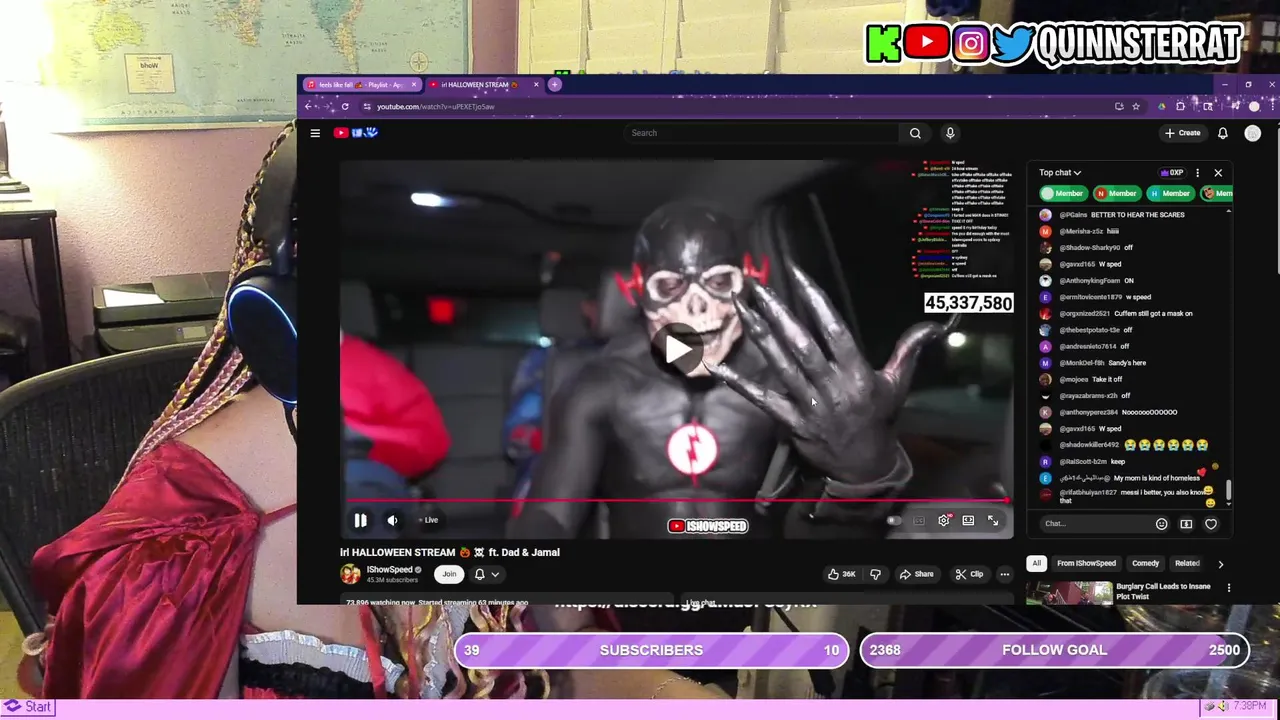Screen dimensions: 1280x720
Task: Open player settings gear
Action: point(943,520)
